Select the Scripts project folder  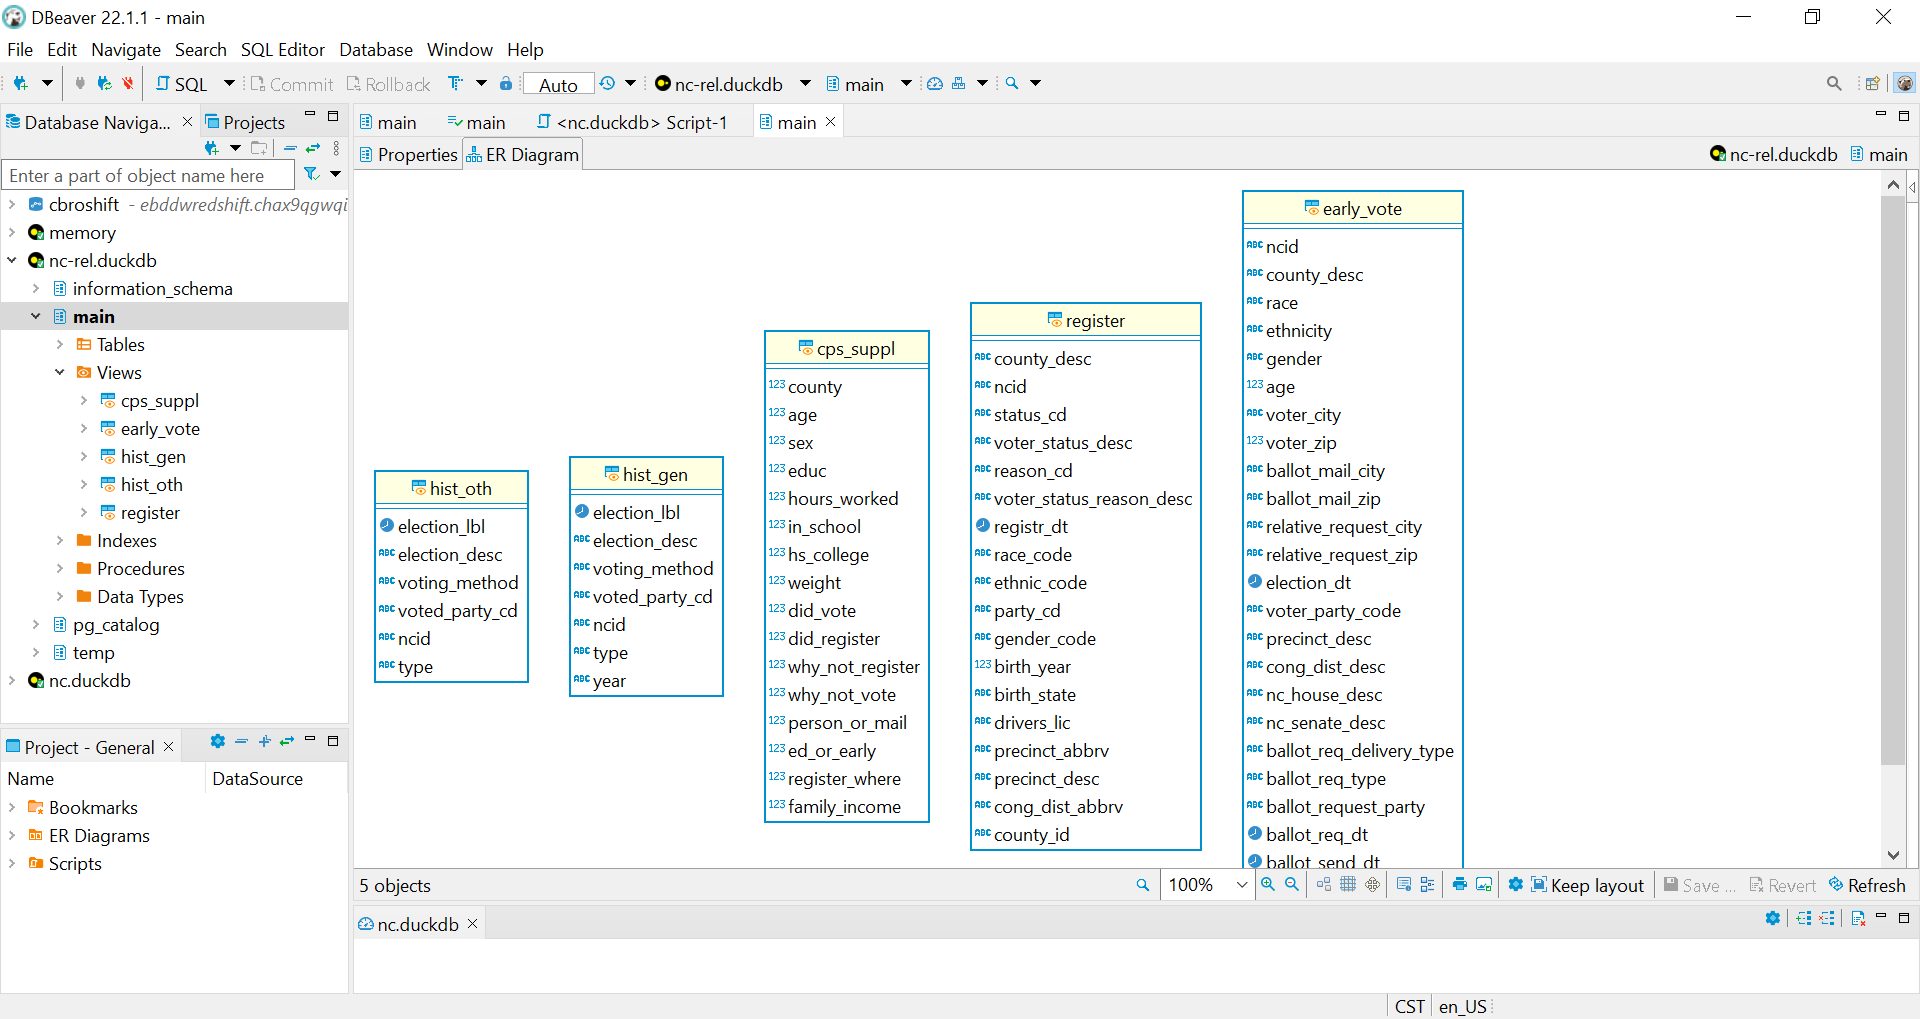tap(75, 863)
